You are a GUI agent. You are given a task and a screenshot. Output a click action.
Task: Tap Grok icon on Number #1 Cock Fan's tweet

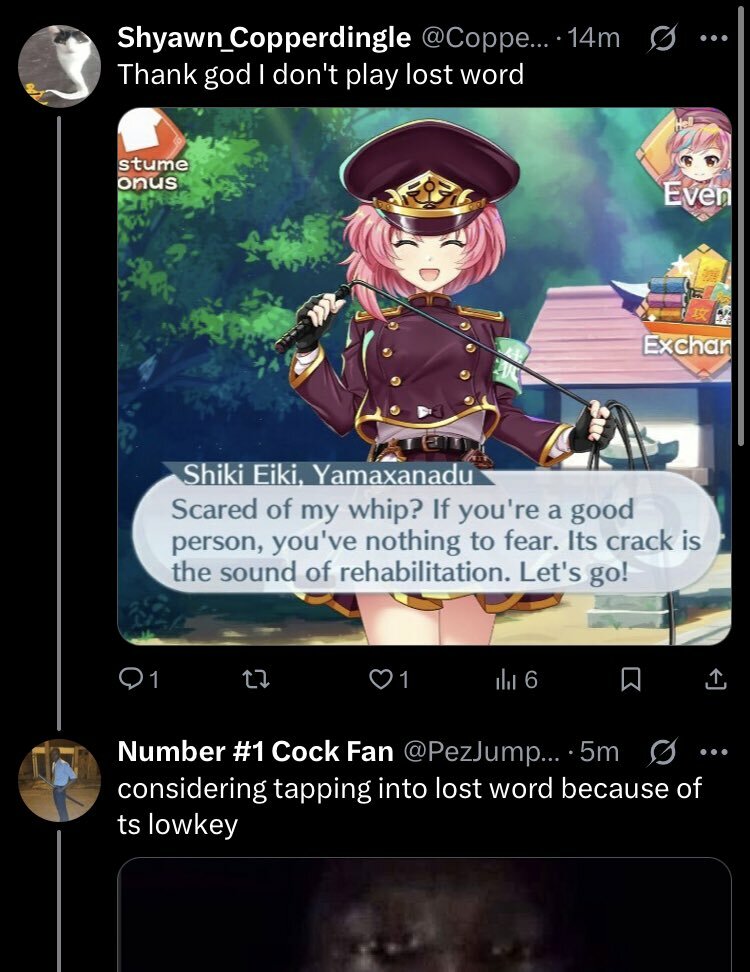coord(661,752)
